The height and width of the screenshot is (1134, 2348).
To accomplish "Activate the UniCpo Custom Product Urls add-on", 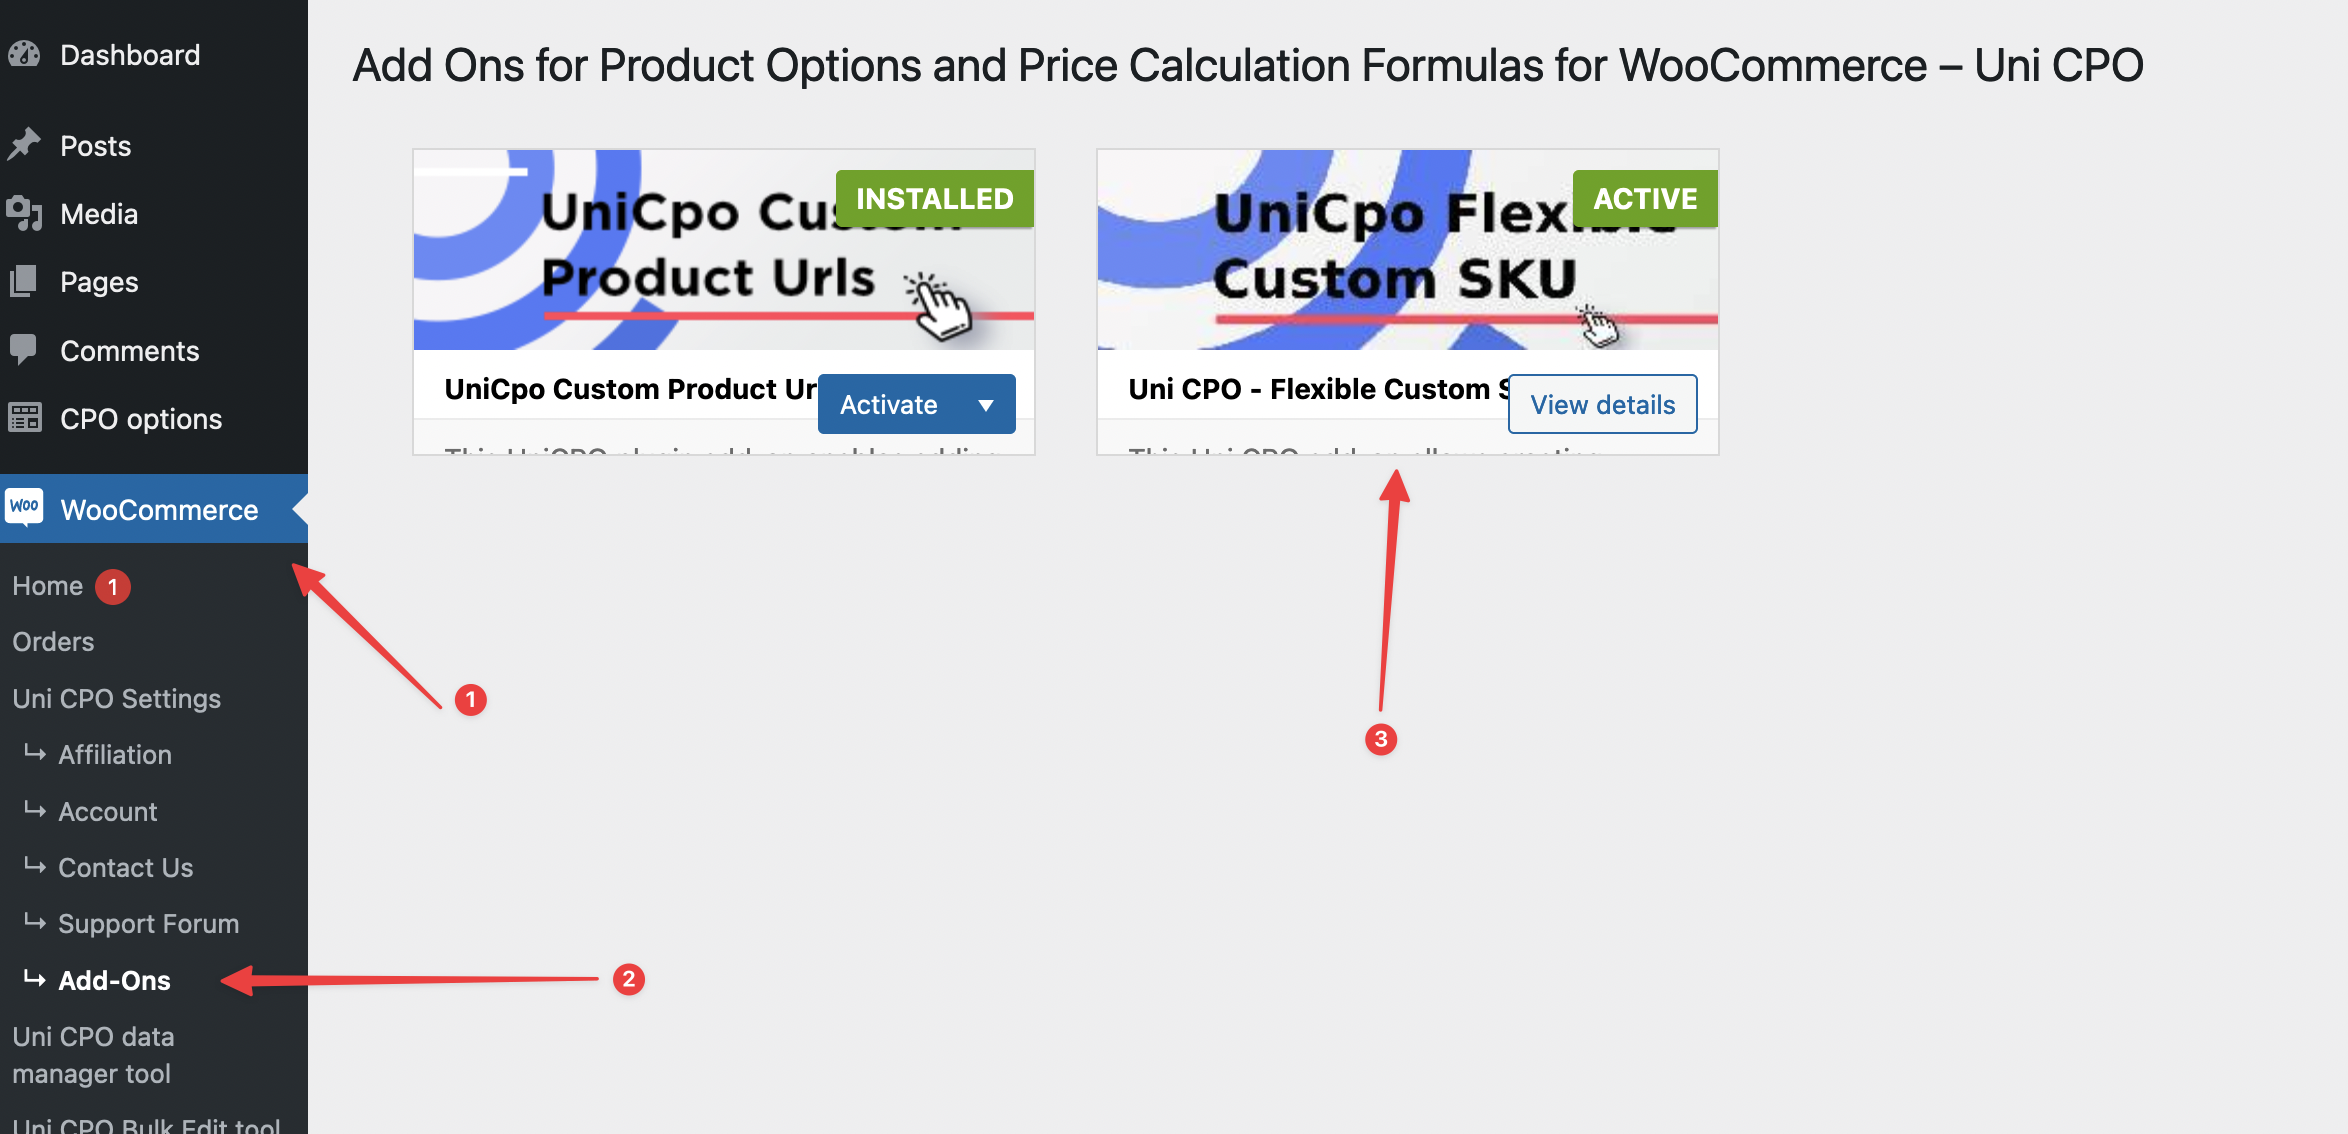I will tap(888, 405).
